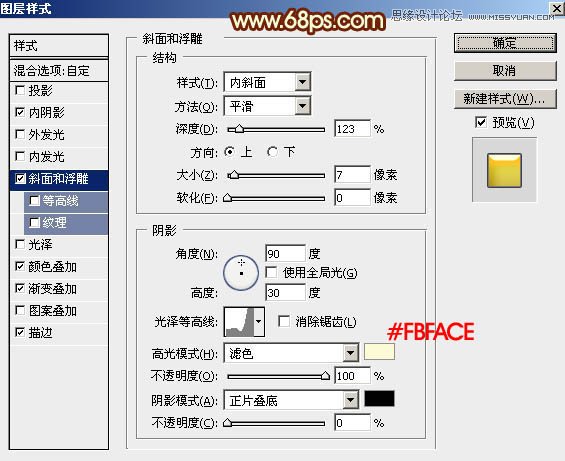Open the pale yellow highlight color swatch
Image resolution: width=565 pixels, height=461 pixels.
379,352
